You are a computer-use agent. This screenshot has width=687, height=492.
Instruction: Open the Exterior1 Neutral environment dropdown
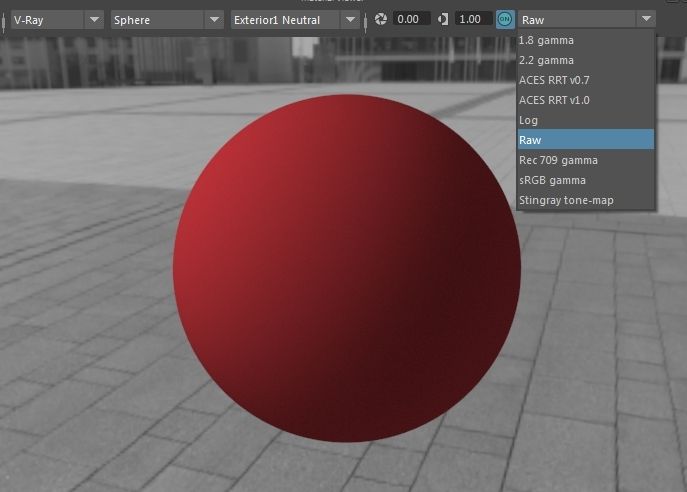pos(295,20)
